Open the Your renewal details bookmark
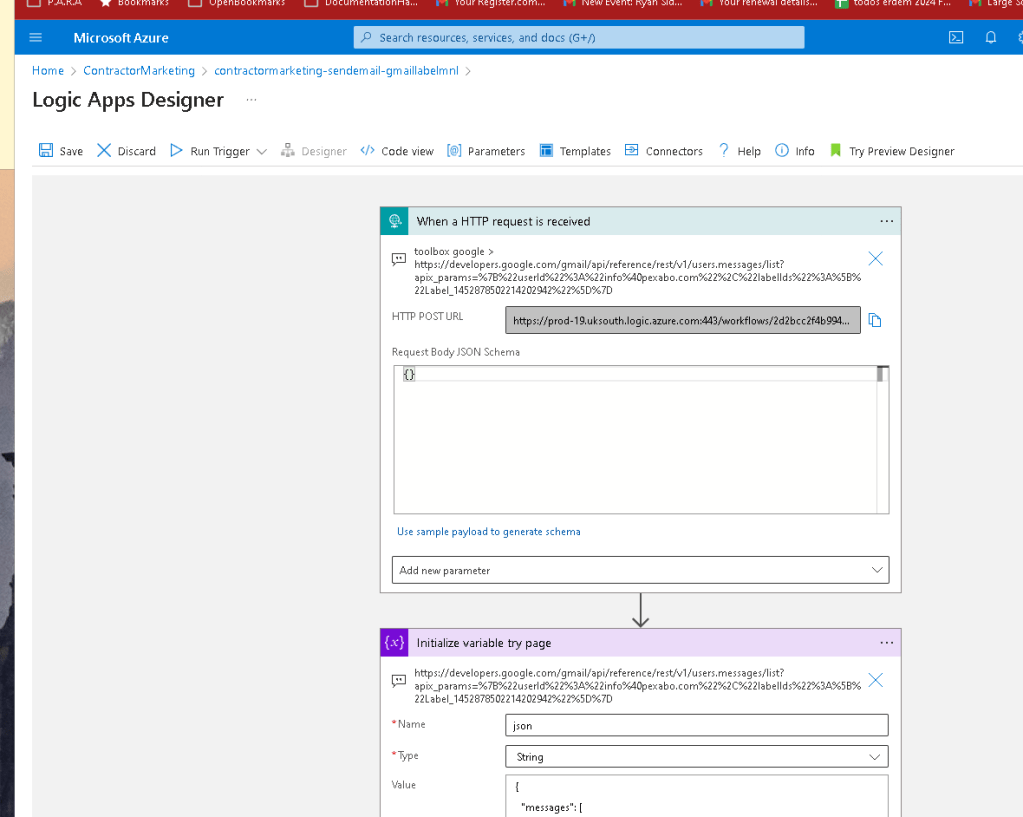Viewport: 1023px width, 817px height. point(758,3)
